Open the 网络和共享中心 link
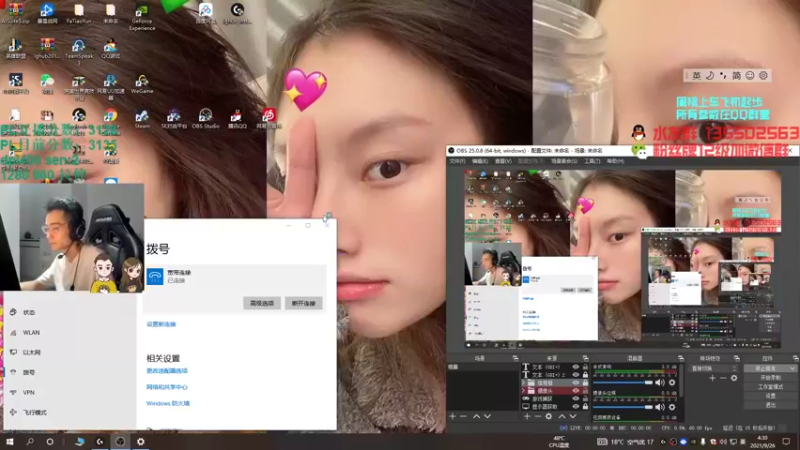800x450 pixels. tap(167, 387)
